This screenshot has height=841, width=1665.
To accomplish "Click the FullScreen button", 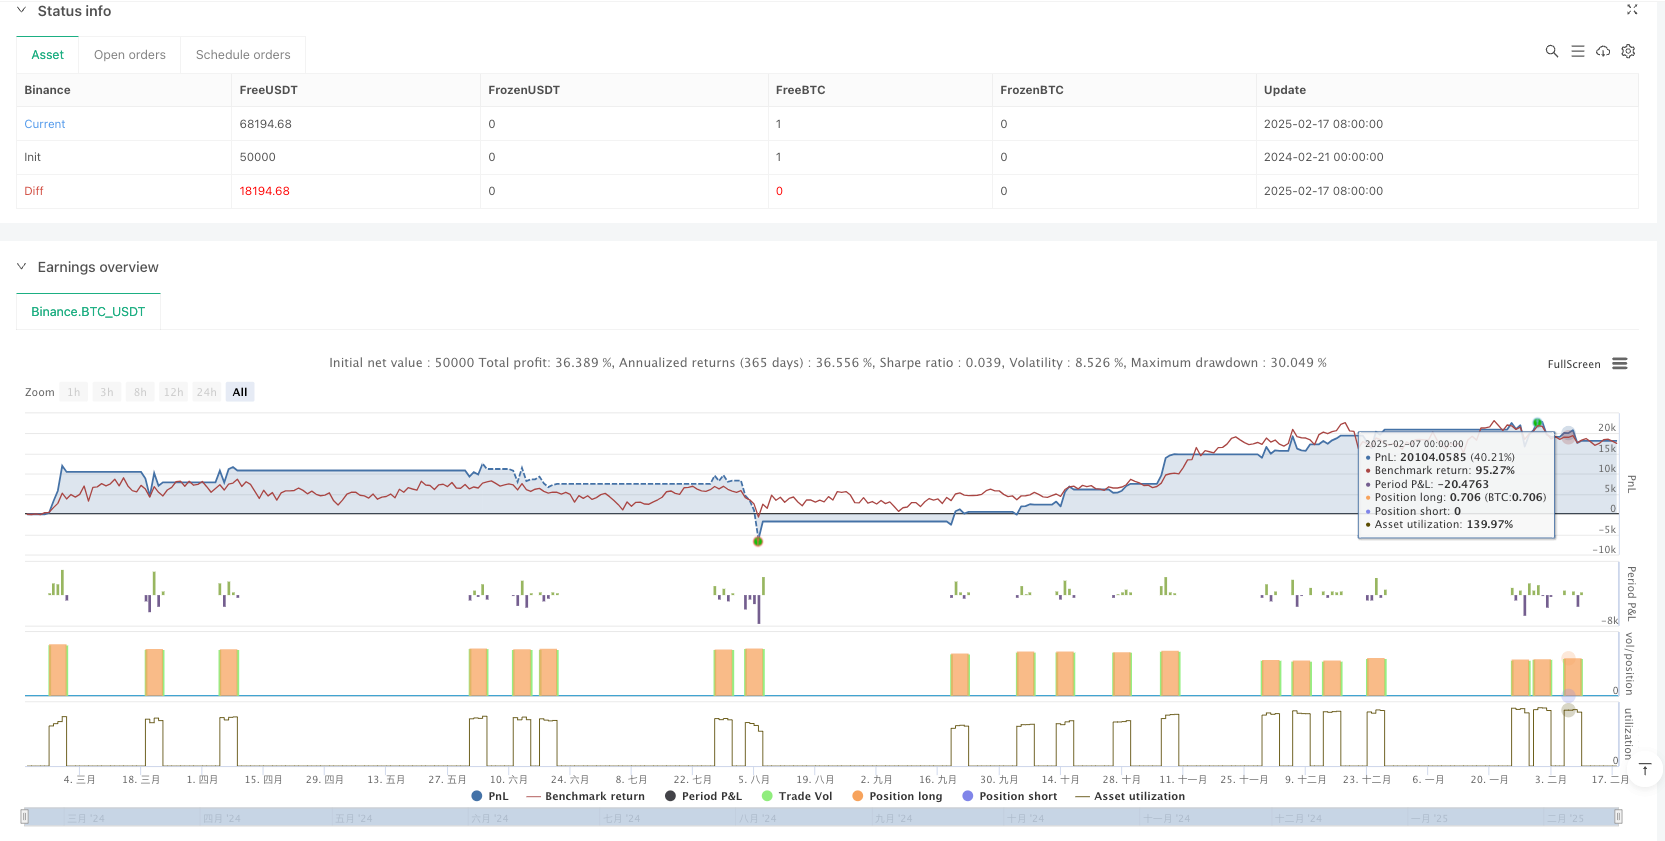I will pos(1574,364).
